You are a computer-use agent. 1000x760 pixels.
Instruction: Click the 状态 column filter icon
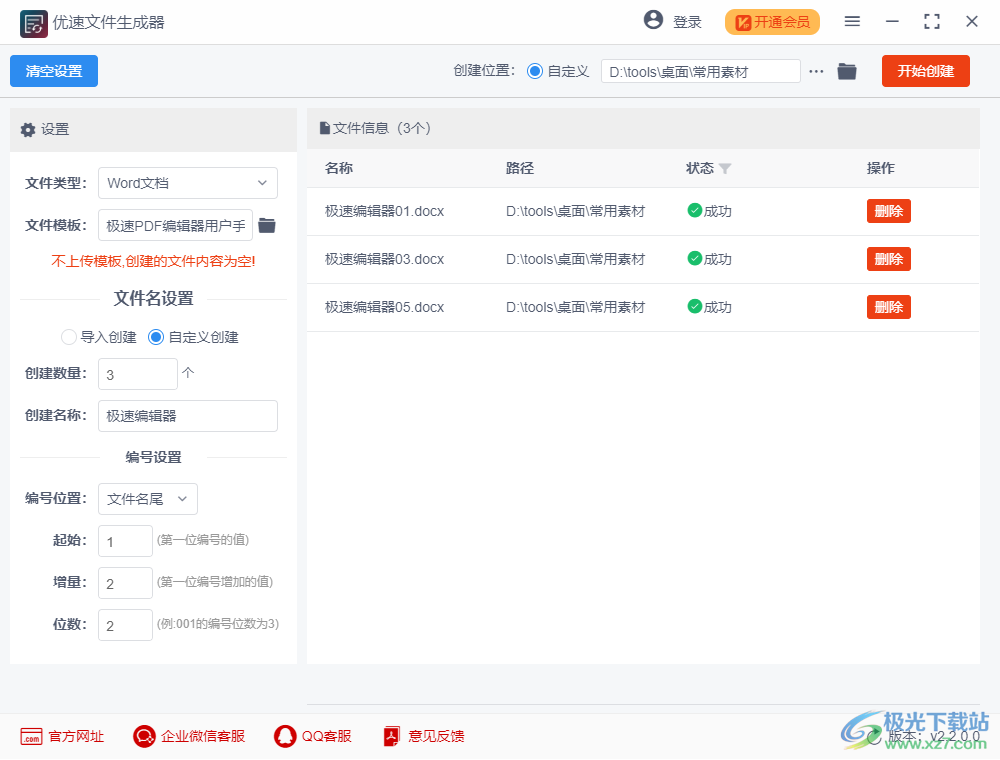pos(724,169)
